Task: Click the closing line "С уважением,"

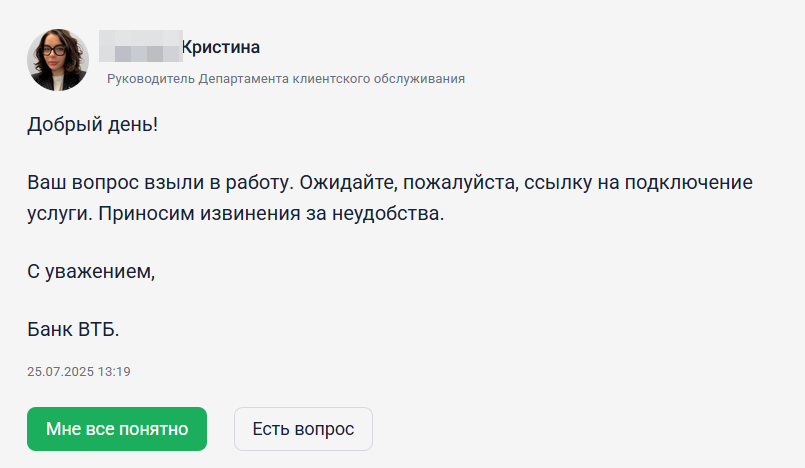Action: pyautogui.click(x=92, y=272)
